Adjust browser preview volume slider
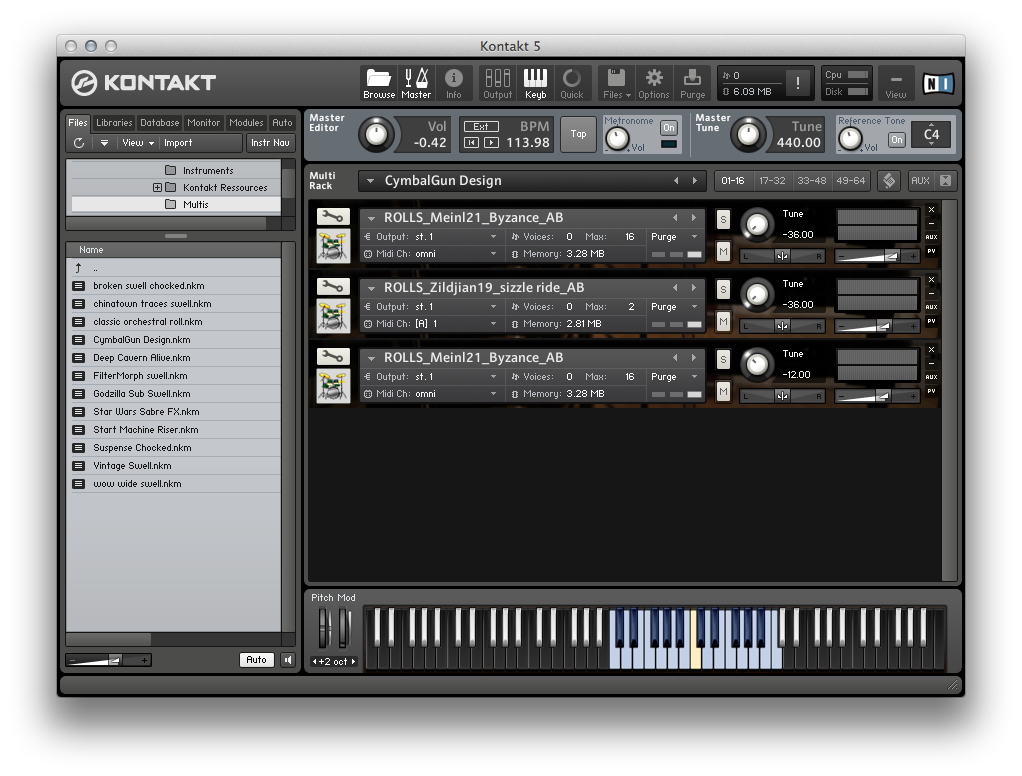The width and height of the screenshot is (1022, 776). [108, 660]
